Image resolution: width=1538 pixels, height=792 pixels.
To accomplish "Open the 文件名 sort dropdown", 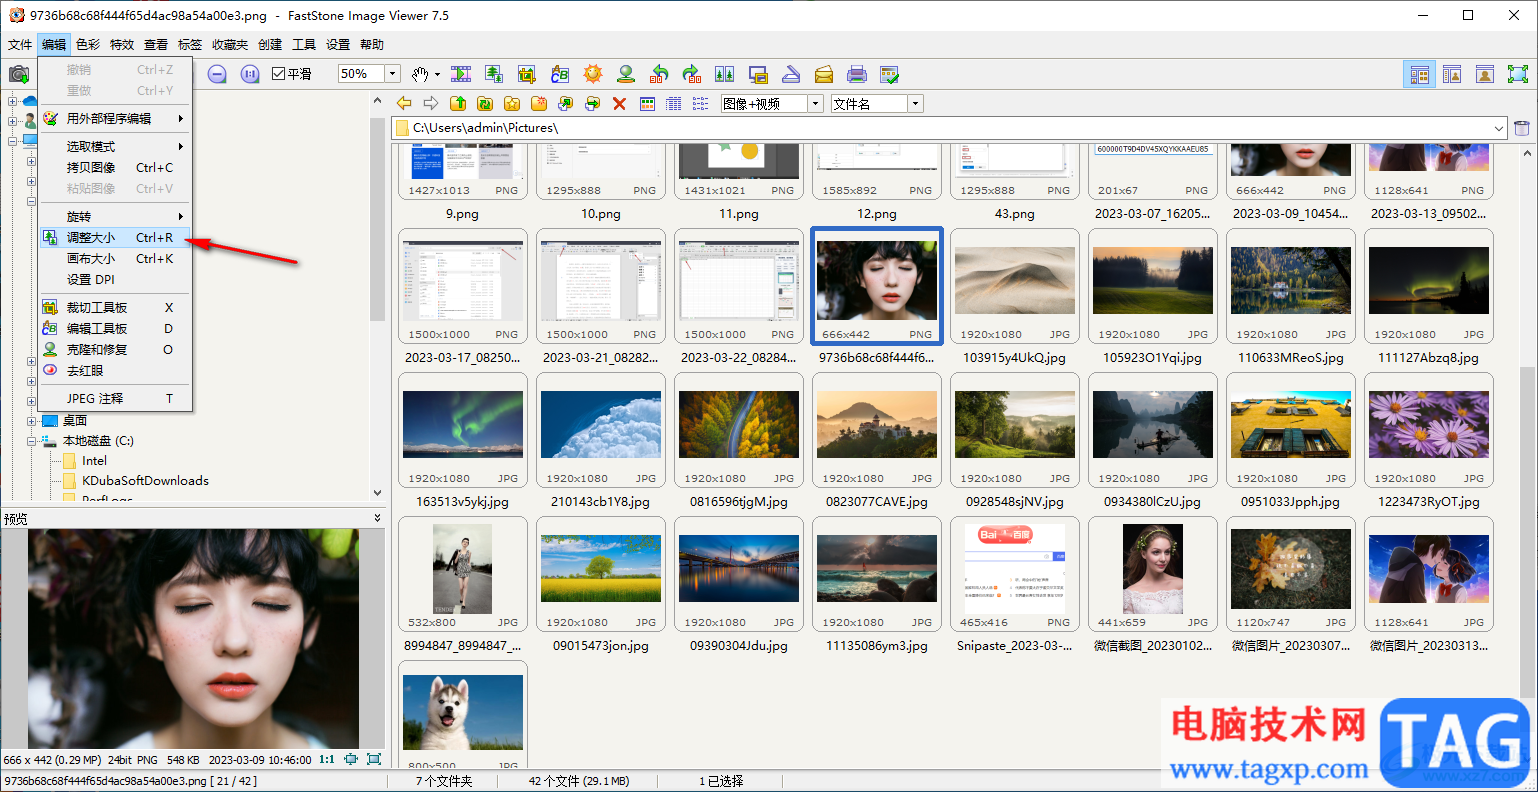I will click(916, 104).
